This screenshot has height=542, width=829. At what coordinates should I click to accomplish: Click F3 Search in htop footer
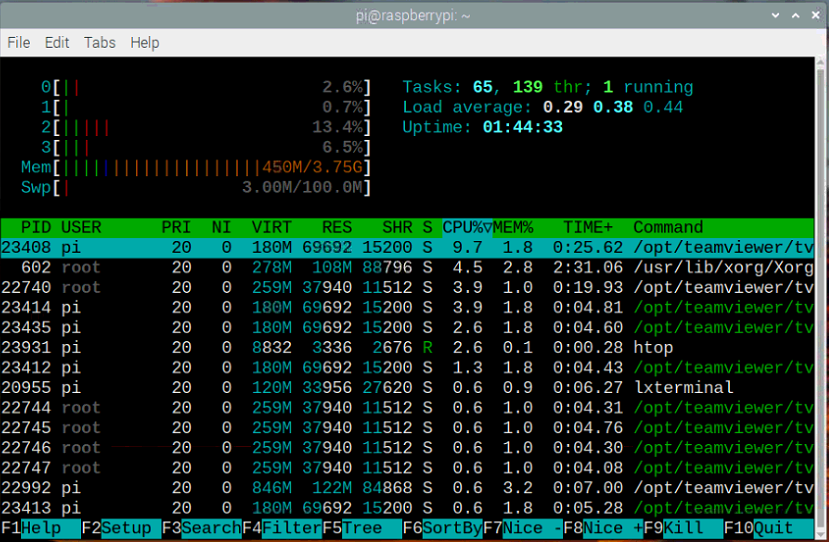[x=201, y=528]
